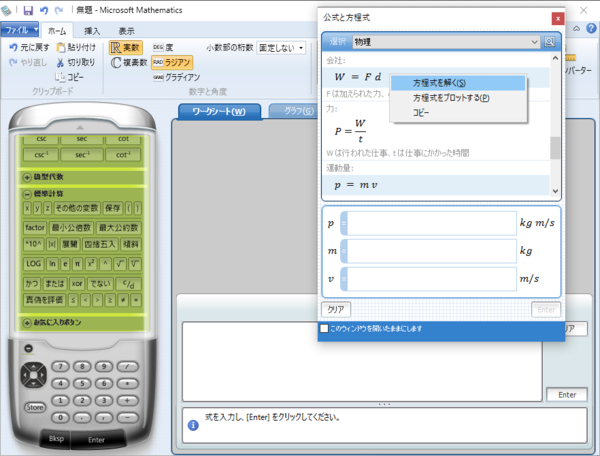The height and width of the screenshot is (456, 600).
Task: Open Help with the question mark icon
Action: [x=591, y=28]
